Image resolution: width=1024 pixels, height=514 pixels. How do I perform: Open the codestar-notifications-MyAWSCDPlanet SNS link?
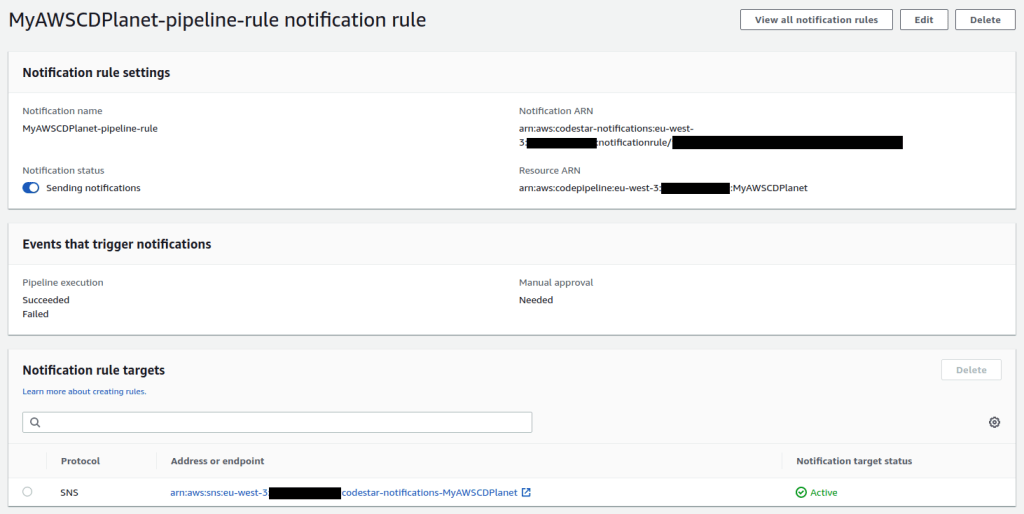[429, 492]
